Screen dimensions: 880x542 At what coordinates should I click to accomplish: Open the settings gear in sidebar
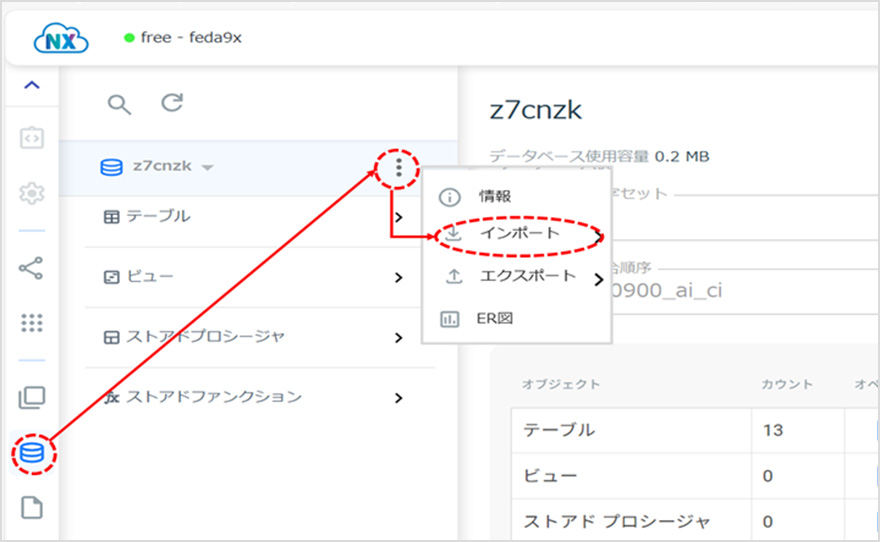point(32,193)
